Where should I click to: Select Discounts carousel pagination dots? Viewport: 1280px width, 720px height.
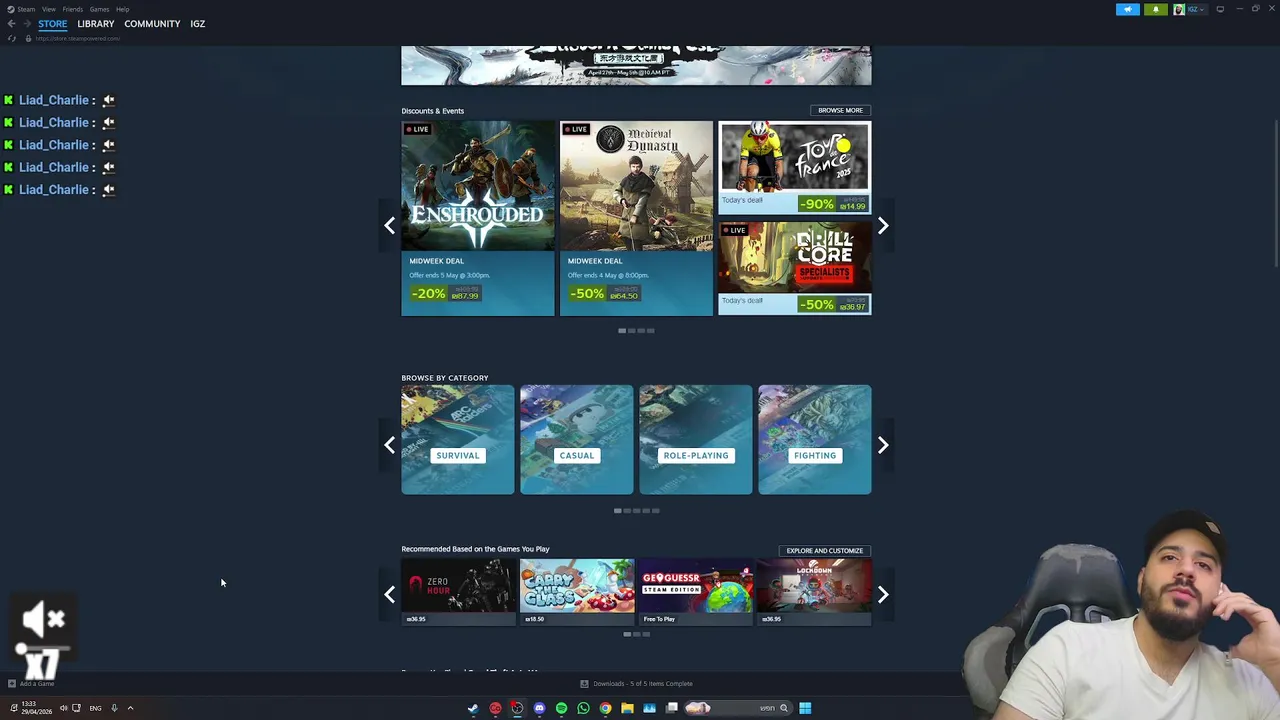[636, 330]
